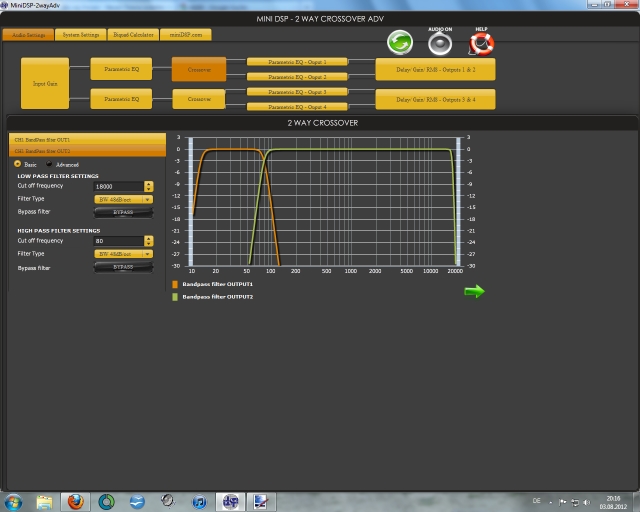Image resolution: width=640 pixels, height=512 pixels.
Task: Click the DE language indicator in tray
Action: tap(536, 501)
